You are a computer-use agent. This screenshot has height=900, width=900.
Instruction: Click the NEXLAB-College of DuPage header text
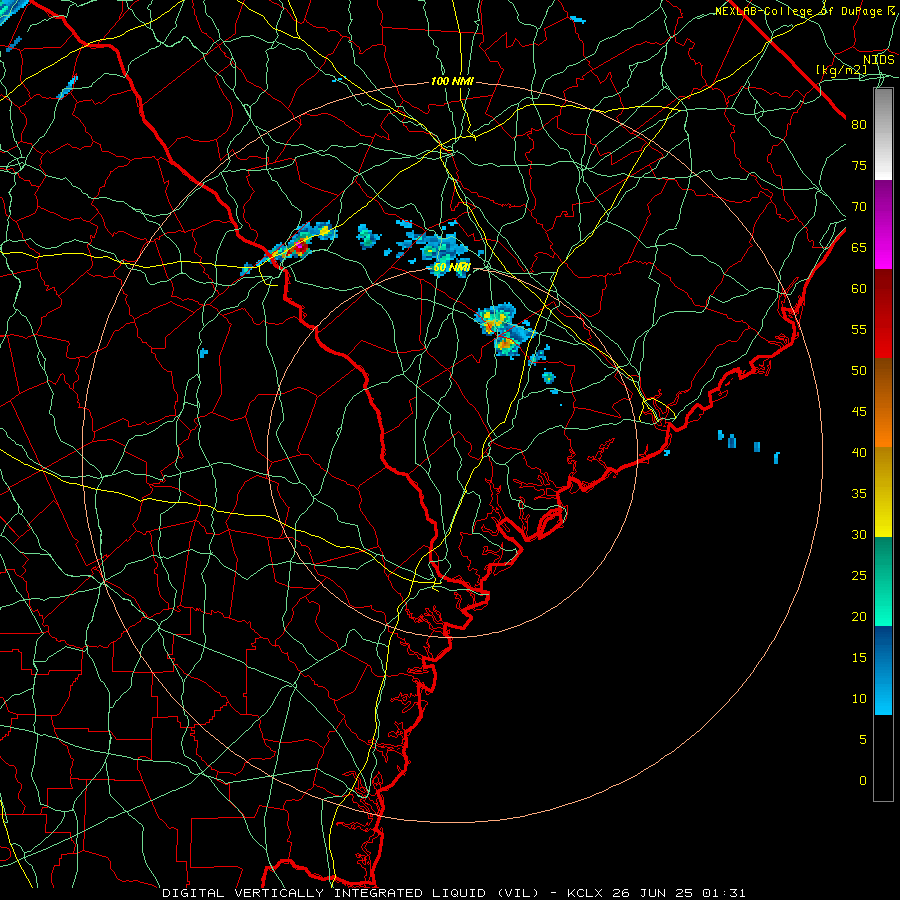click(x=798, y=11)
